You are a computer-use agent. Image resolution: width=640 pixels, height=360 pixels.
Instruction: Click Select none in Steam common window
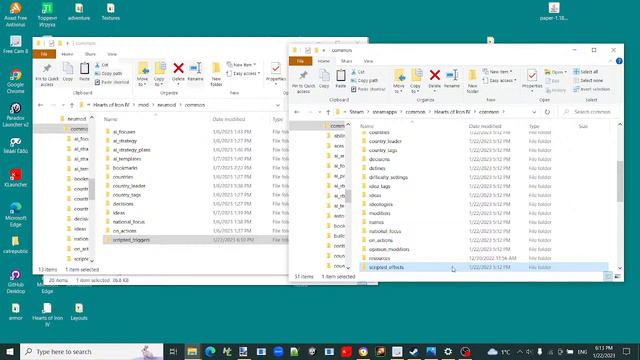tap(588, 80)
